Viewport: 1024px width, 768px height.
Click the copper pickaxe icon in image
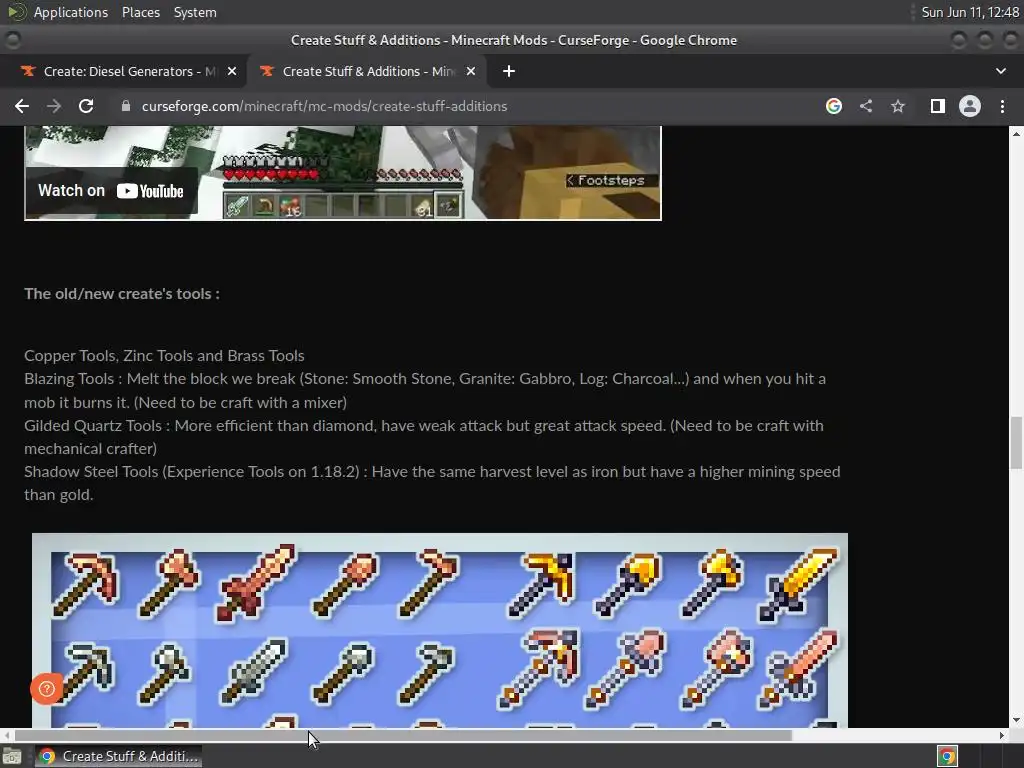(x=86, y=583)
